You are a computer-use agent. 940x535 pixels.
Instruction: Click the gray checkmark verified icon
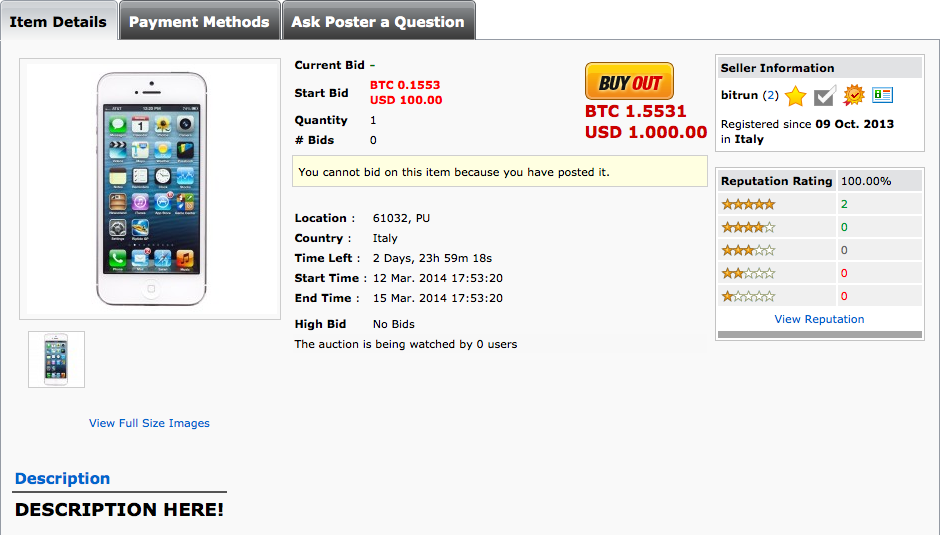pos(825,95)
